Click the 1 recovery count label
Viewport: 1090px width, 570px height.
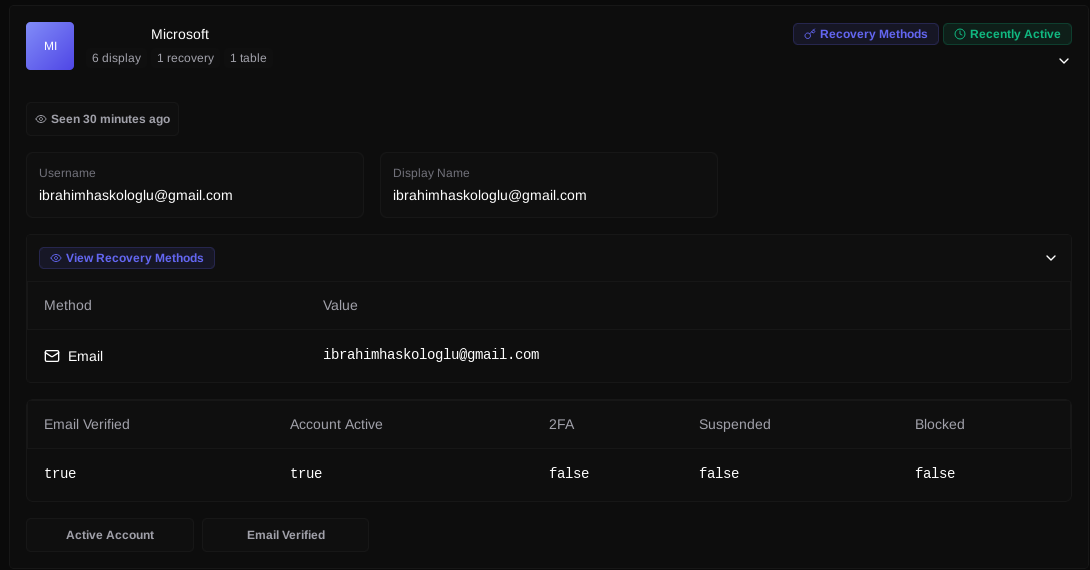pos(185,58)
